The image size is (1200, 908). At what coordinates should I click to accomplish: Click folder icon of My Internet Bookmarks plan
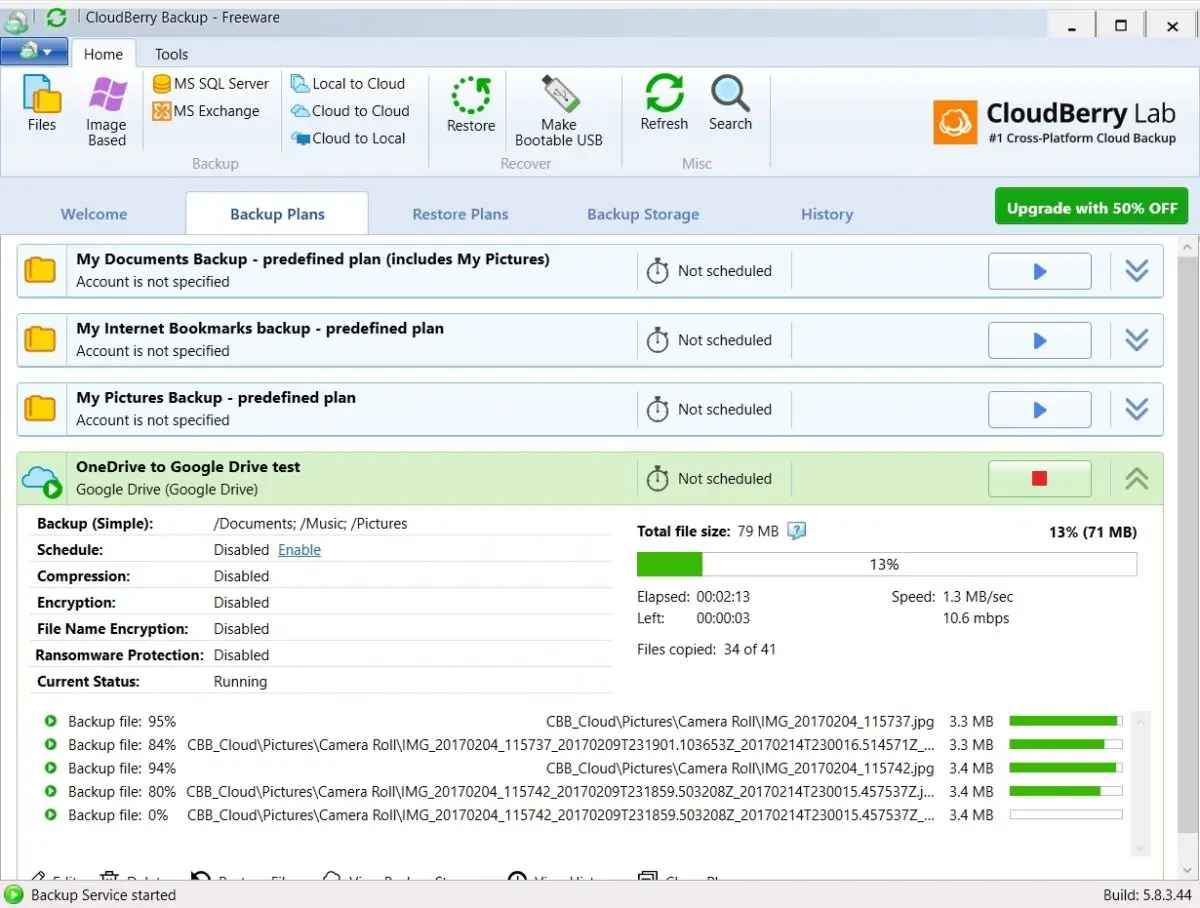(x=40, y=339)
